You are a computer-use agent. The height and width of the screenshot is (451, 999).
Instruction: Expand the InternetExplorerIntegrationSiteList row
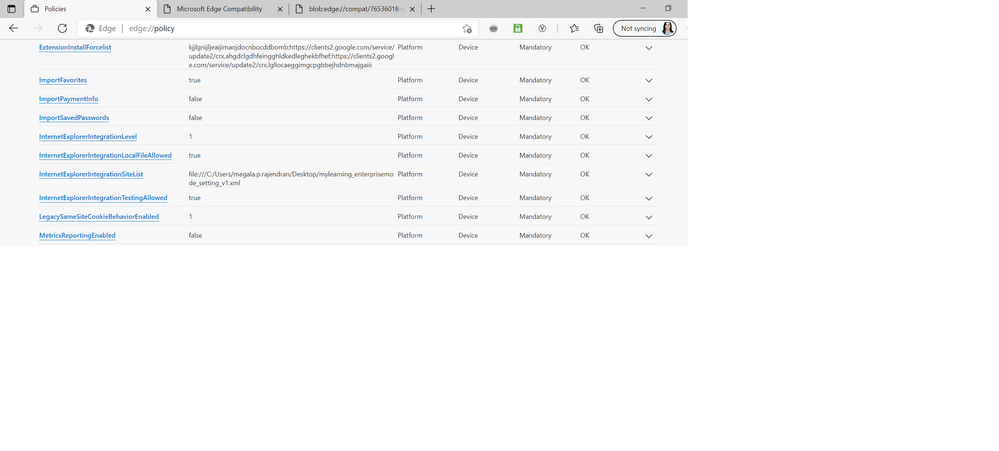[649, 175]
